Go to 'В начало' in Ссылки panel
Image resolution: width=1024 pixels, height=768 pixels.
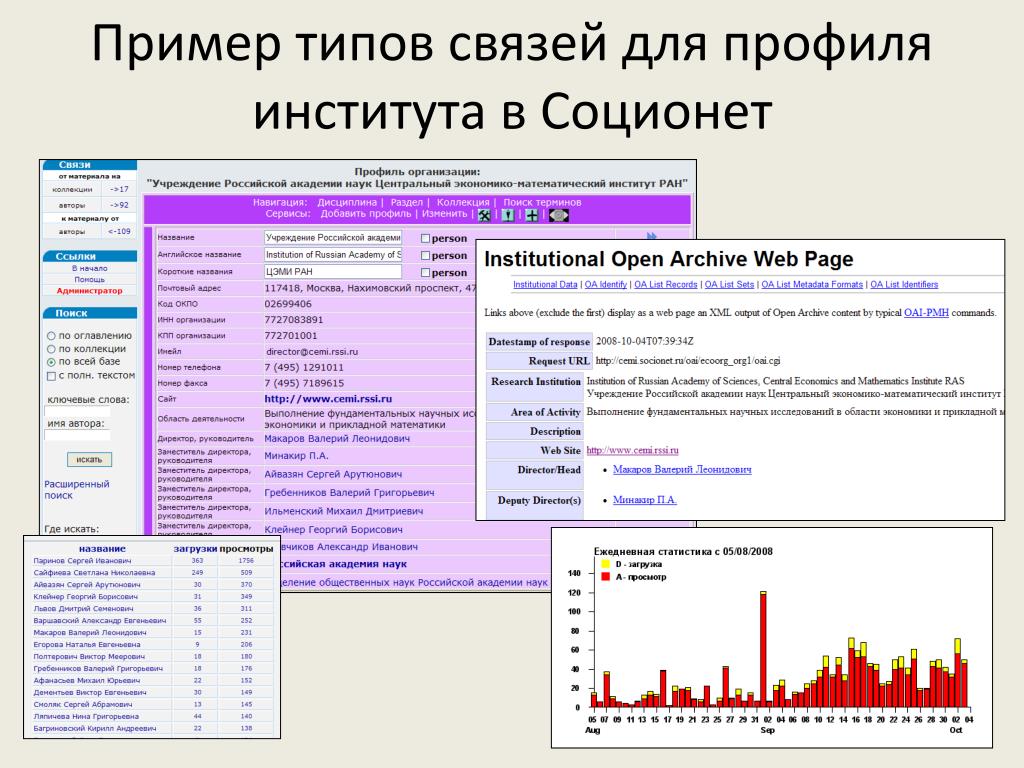point(89,268)
